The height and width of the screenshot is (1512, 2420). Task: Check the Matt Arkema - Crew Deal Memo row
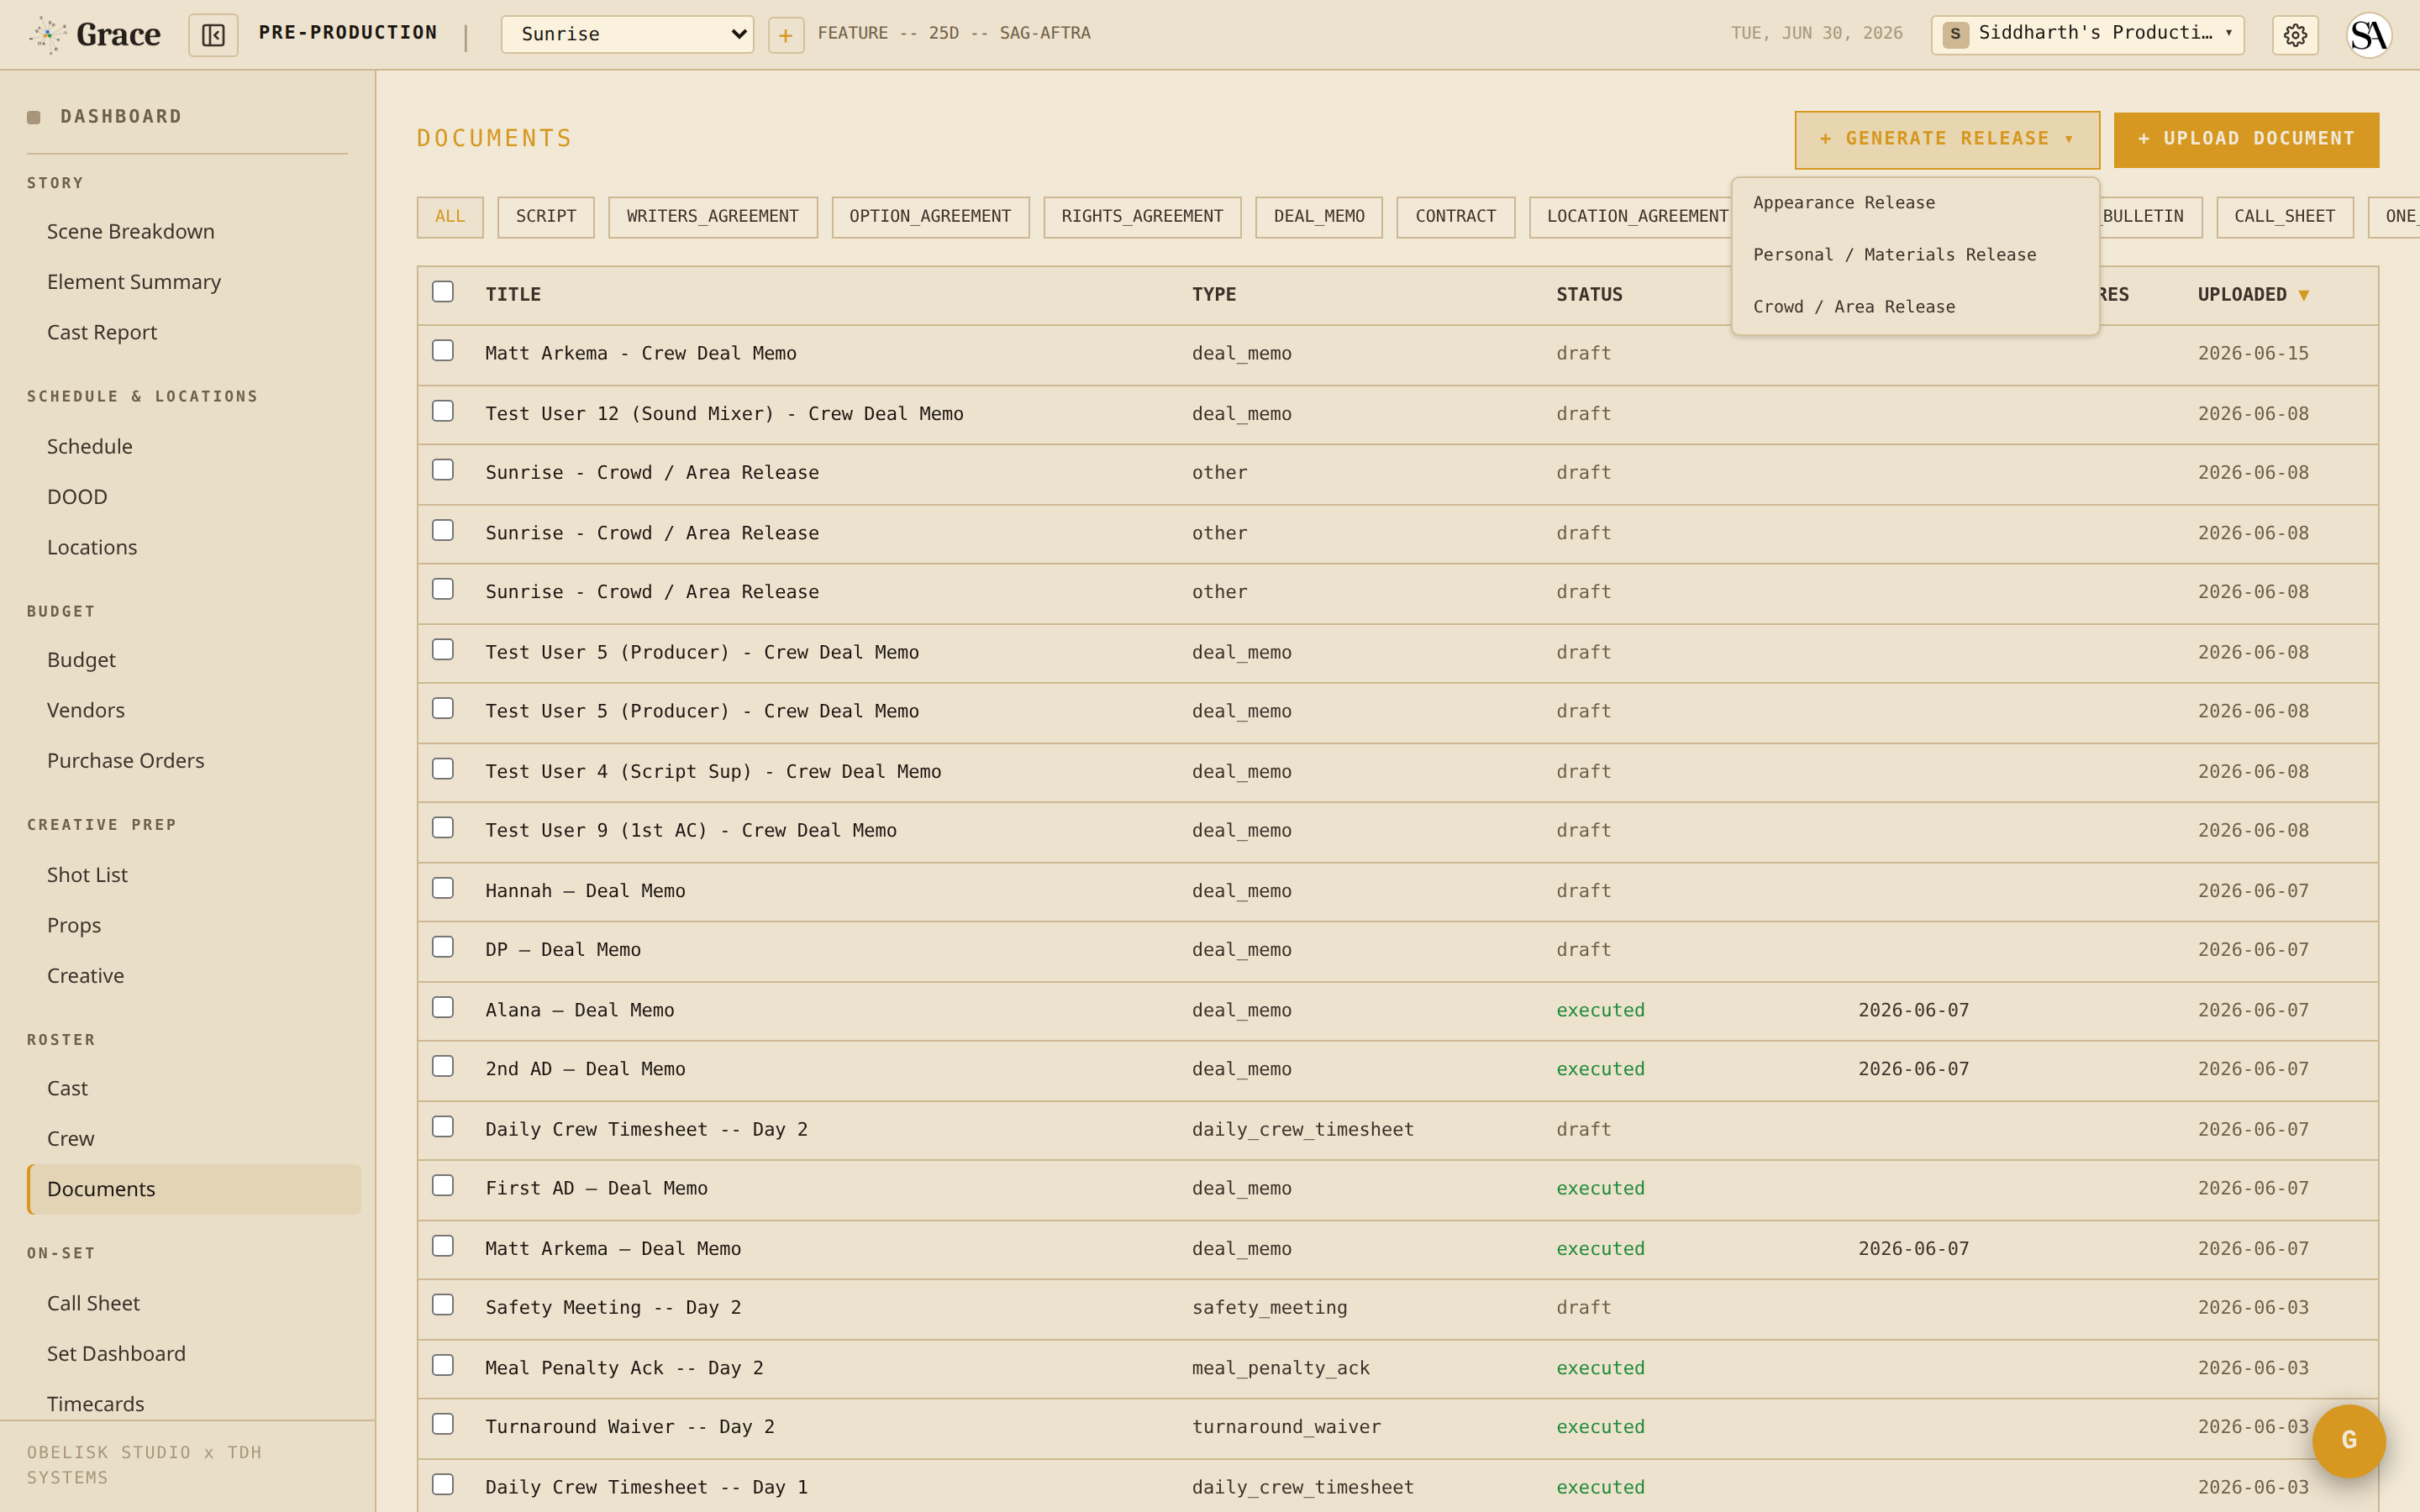click(x=443, y=351)
